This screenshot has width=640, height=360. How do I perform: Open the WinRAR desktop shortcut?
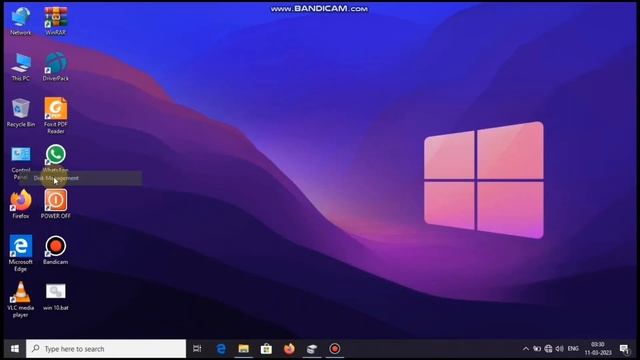(x=56, y=21)
